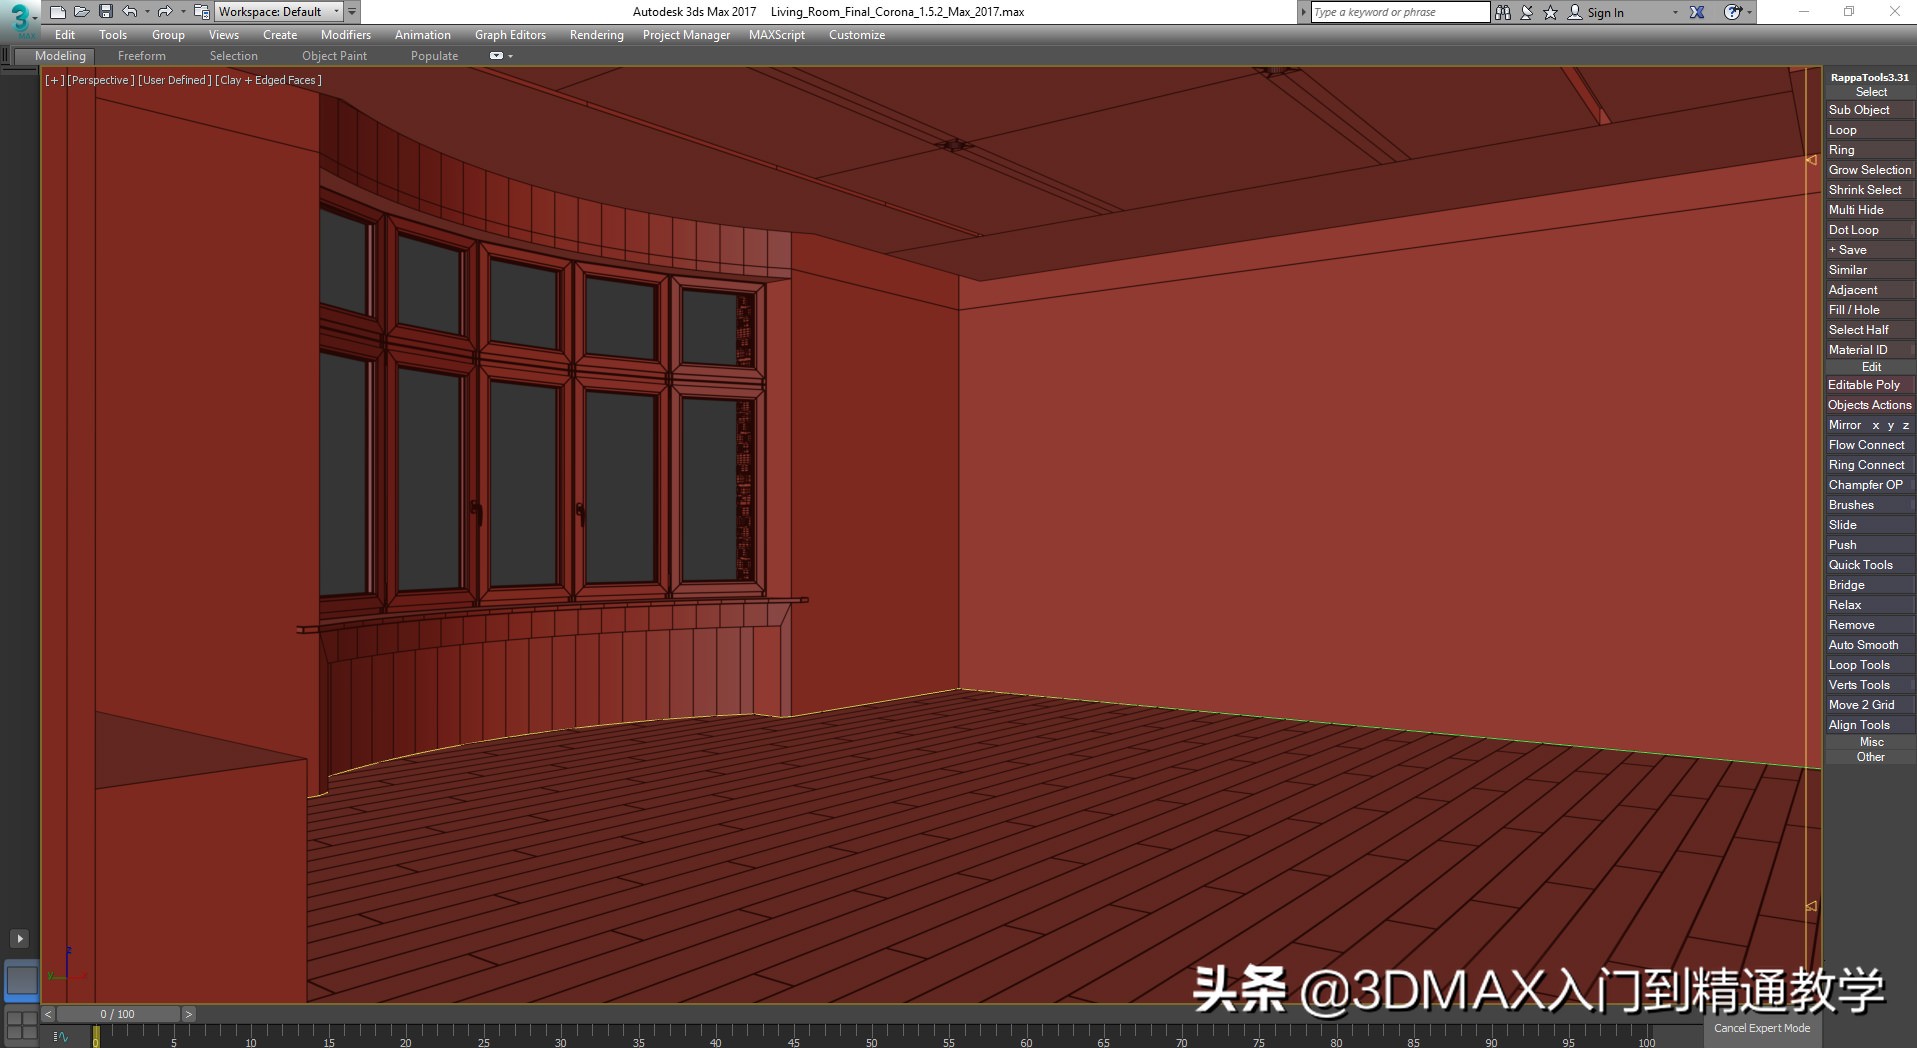Viewport: 1917px width, 1048px height.
Task: Open the mini curve editor icon
Action: 61,1037
